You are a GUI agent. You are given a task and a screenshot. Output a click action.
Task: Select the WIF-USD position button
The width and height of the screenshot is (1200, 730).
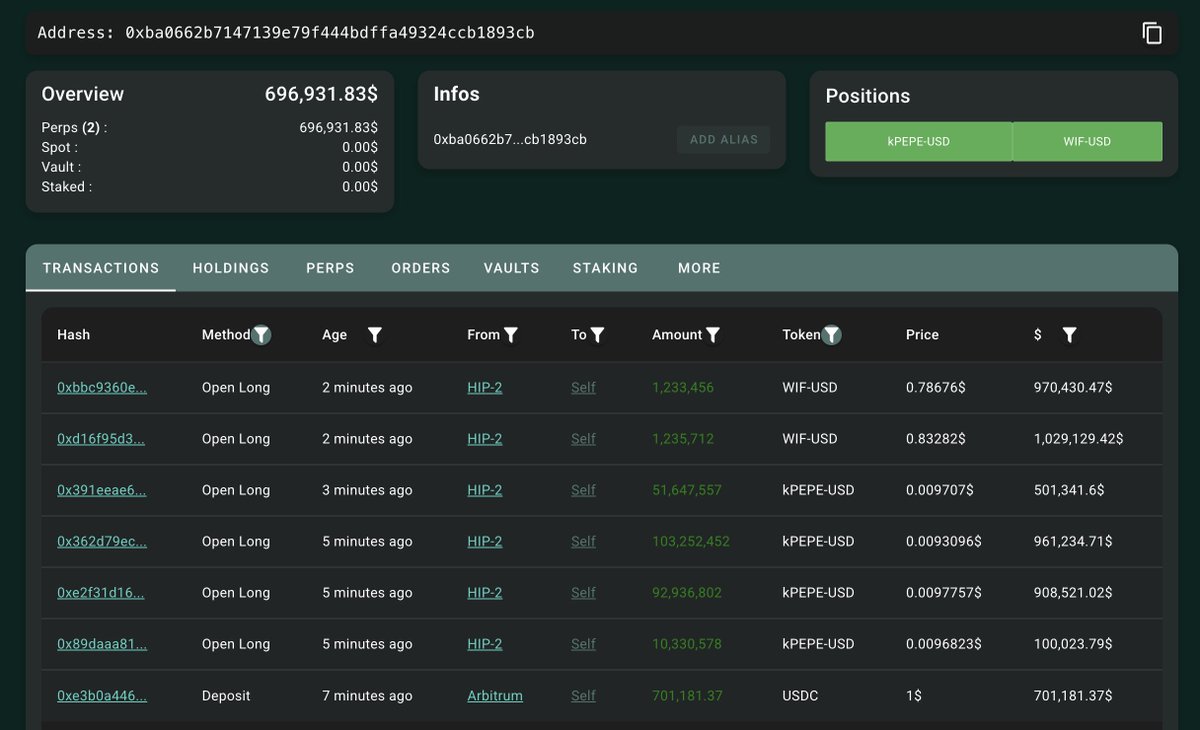click(x=1088, y=142)
